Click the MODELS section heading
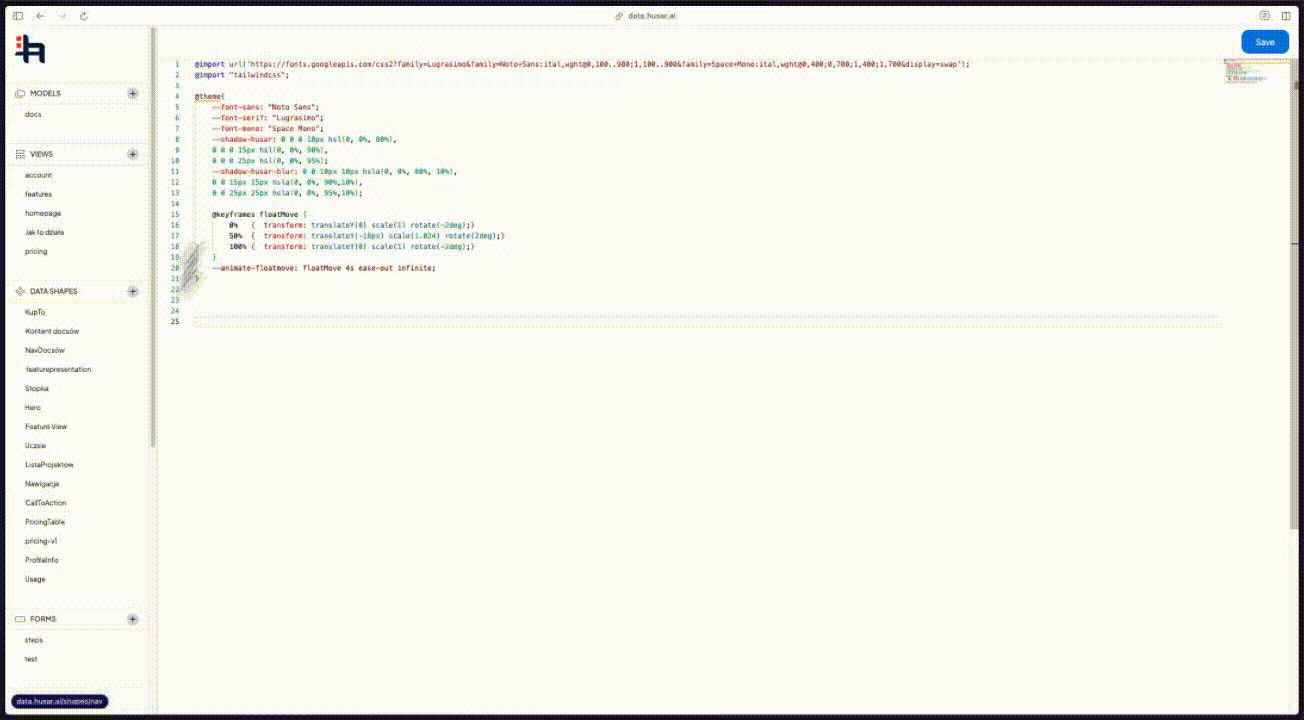The width and height of the screenshot is (1304, 720). click(x=45, y=93)
